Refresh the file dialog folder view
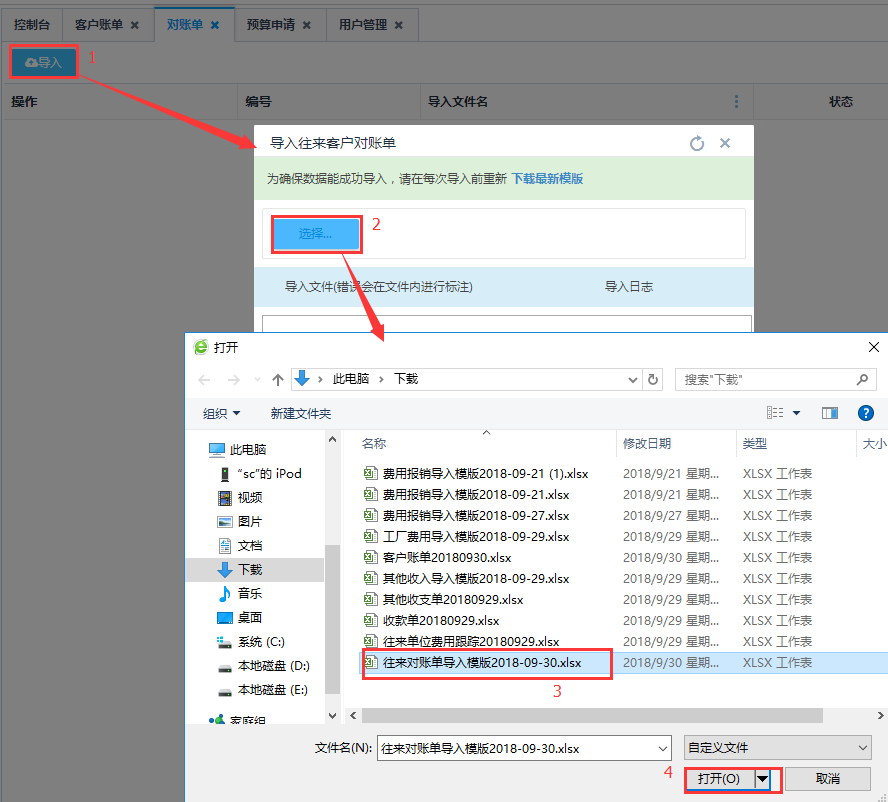 tap(654, 380)
